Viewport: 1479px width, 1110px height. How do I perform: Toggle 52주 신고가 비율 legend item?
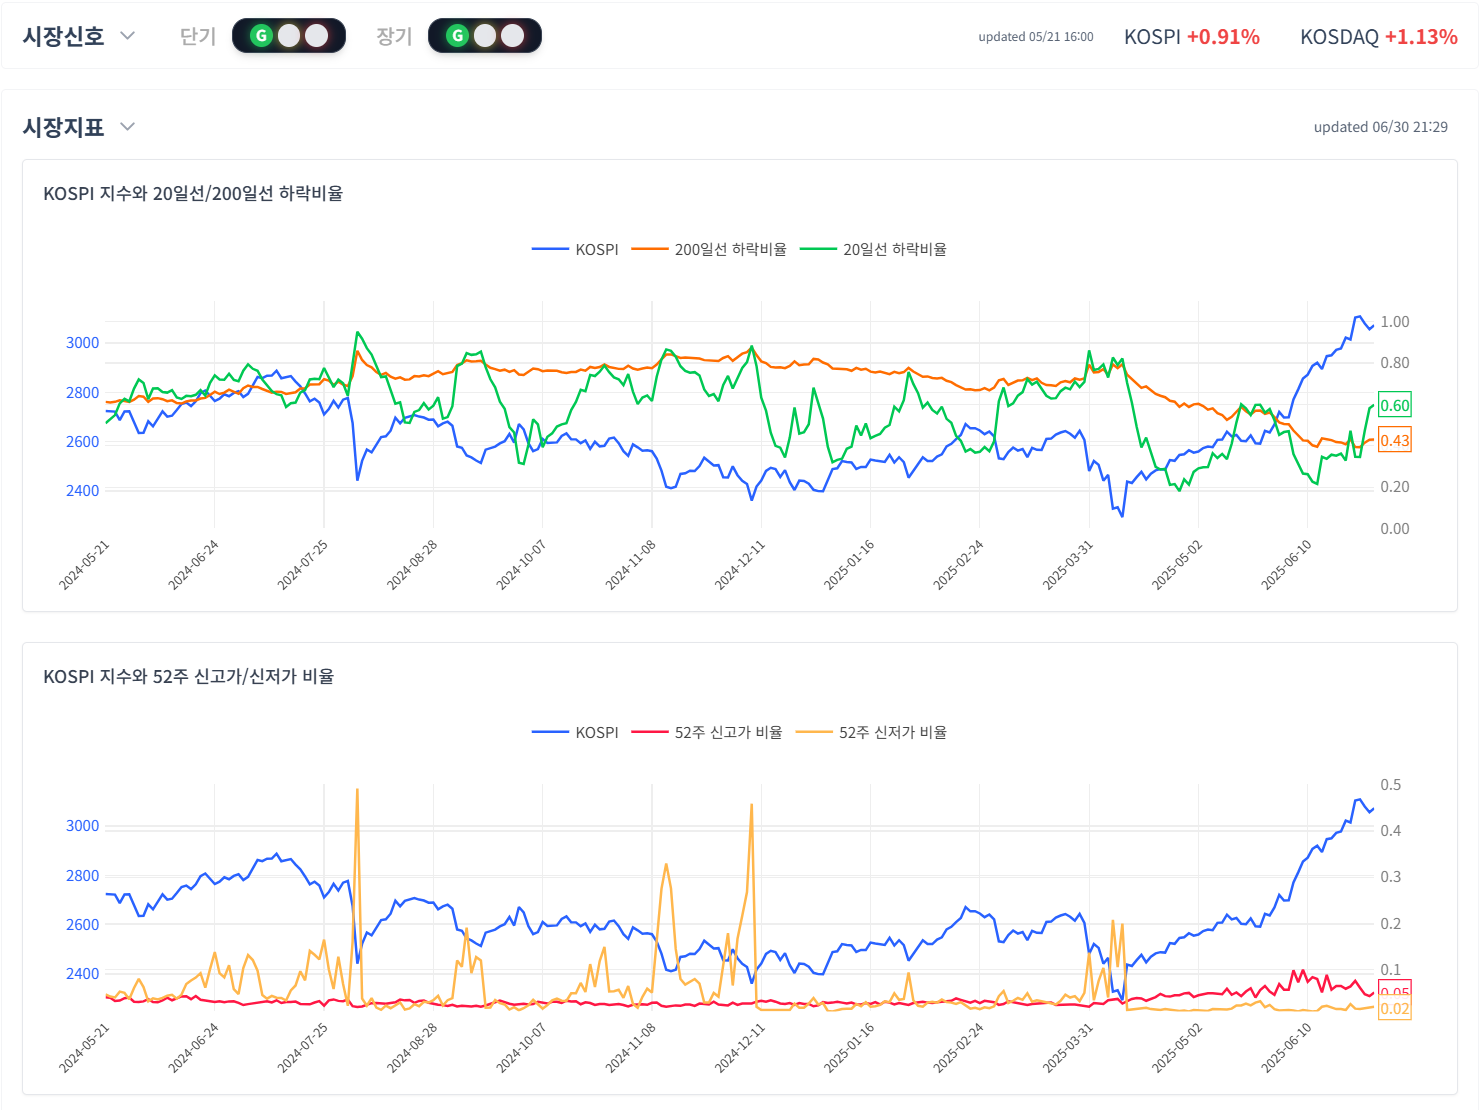tap(708, 732)
